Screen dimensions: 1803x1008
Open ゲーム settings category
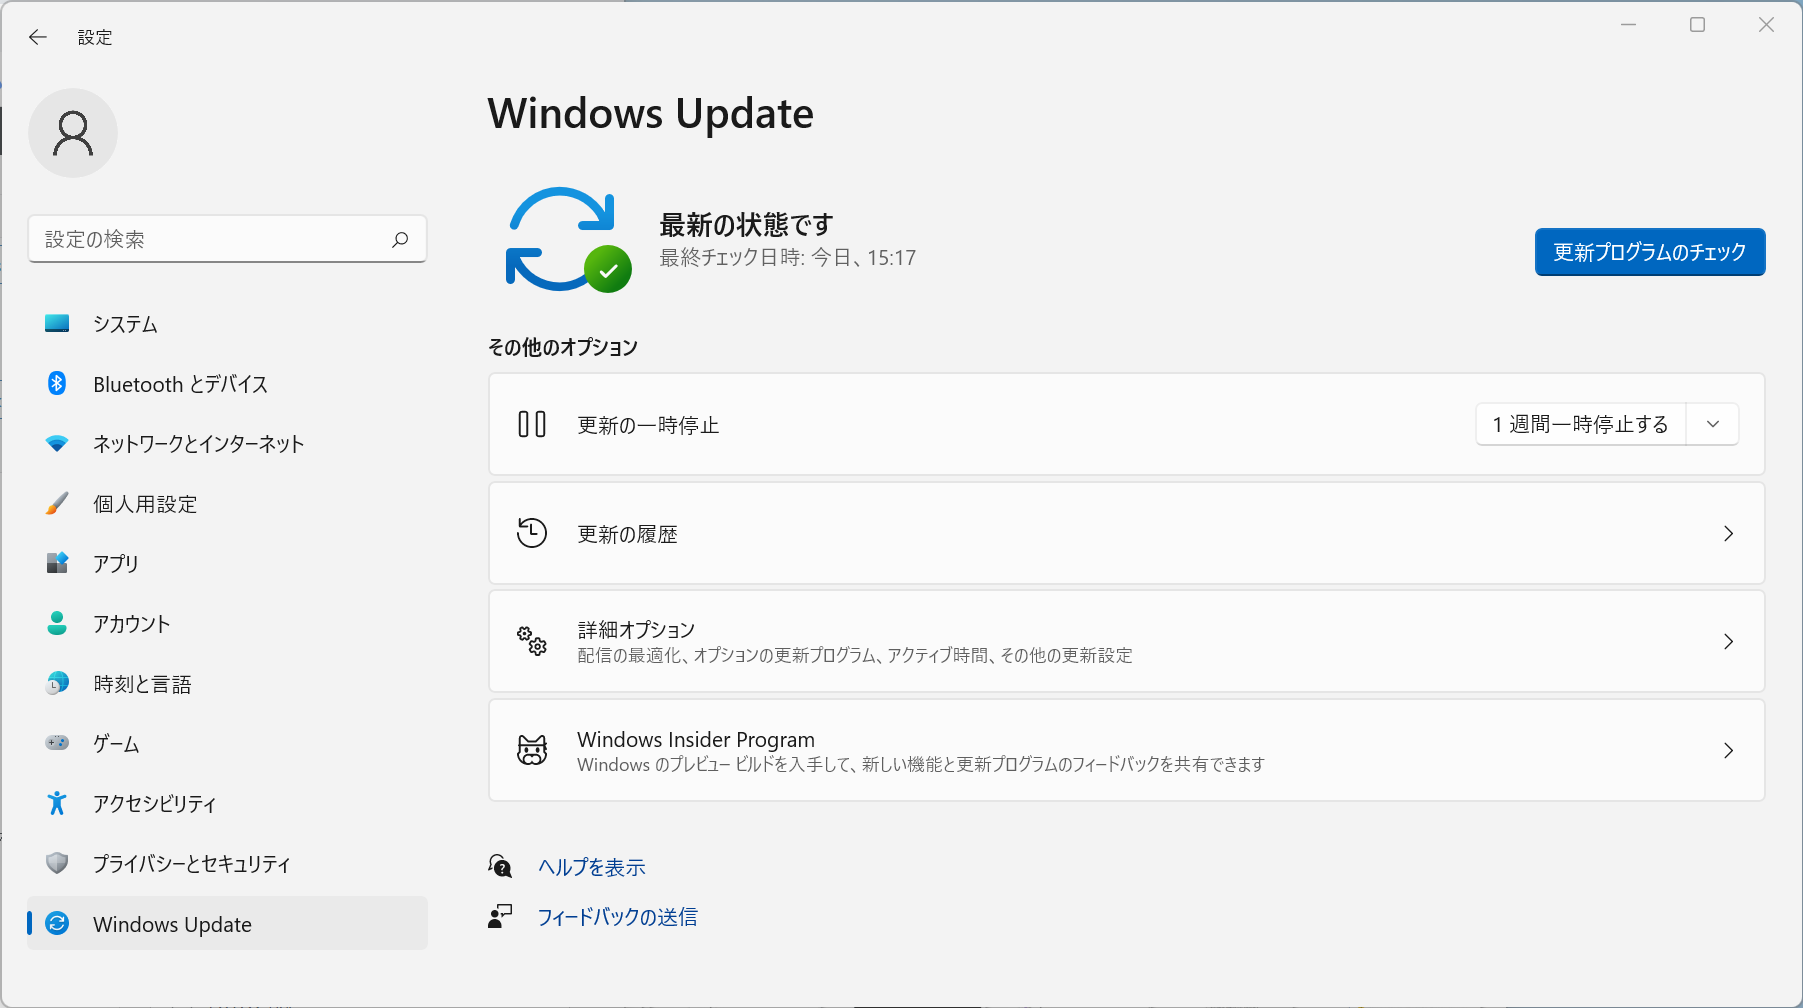point(227,743)
